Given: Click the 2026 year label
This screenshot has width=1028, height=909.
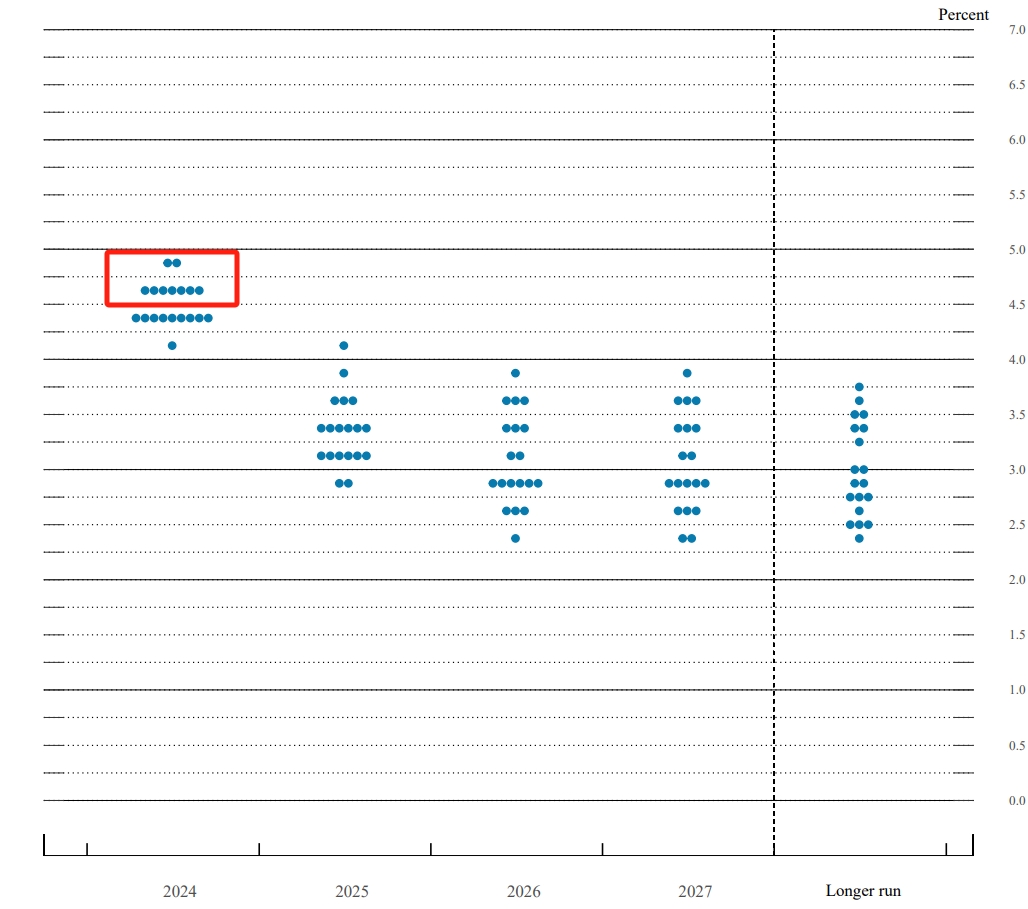Looking at the screenshot, I should [x=523, y=891].
